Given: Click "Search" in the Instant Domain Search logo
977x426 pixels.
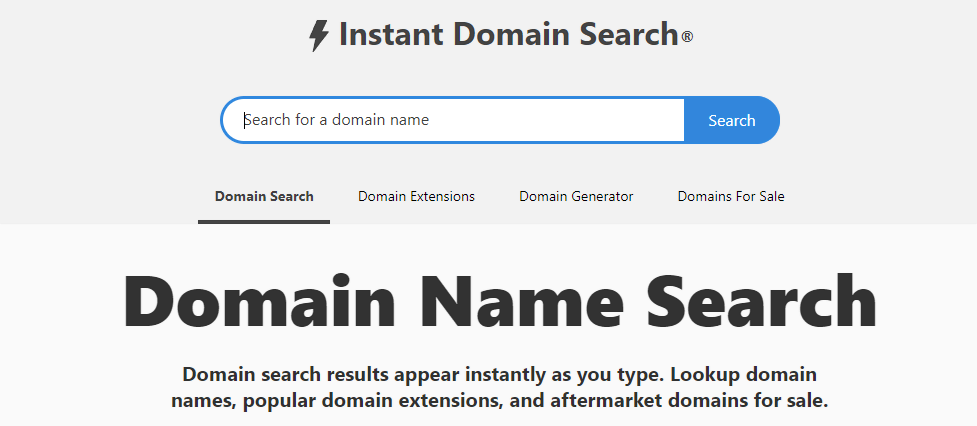Looking at the screenshot, I should (x=627, y=35).
